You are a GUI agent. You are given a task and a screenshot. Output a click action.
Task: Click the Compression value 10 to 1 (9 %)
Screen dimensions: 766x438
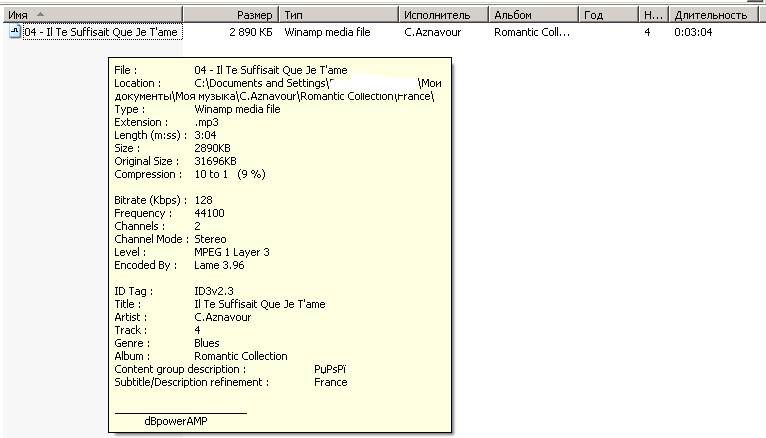click(230, 174)
